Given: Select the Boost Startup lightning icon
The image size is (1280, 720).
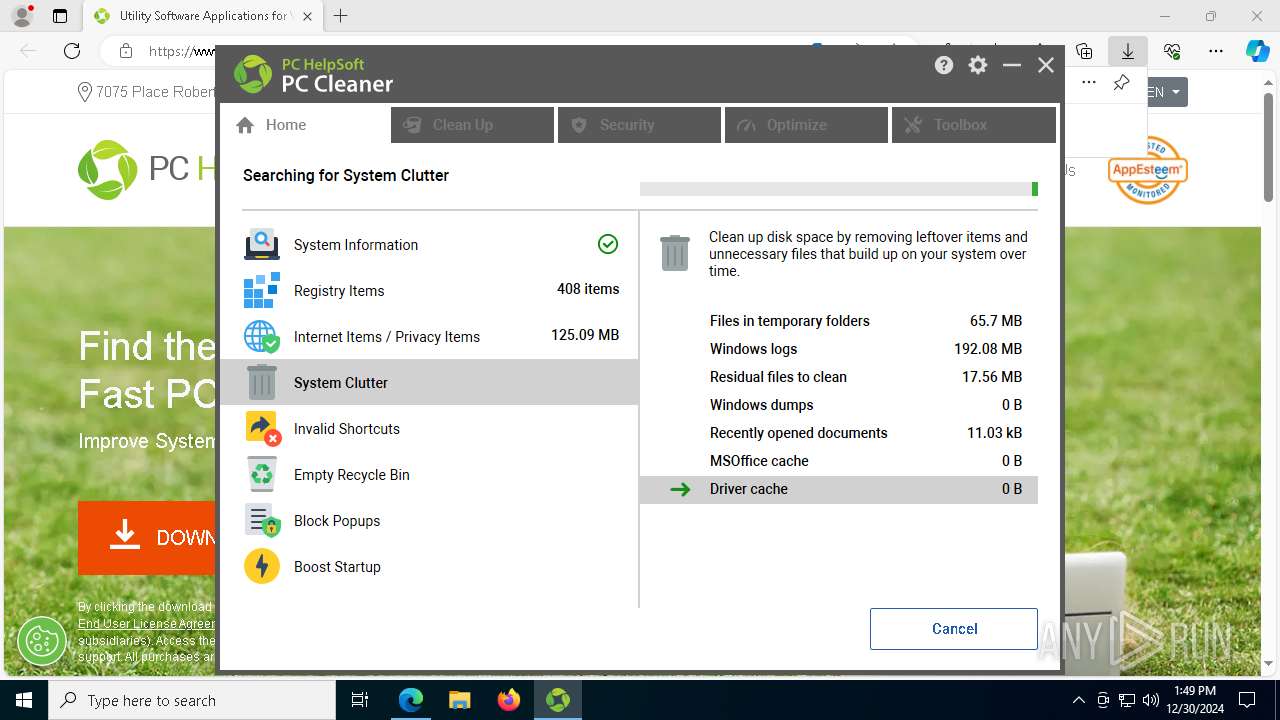Looking at the screenshot, I should pyautogui.click(x=262, y=566).
